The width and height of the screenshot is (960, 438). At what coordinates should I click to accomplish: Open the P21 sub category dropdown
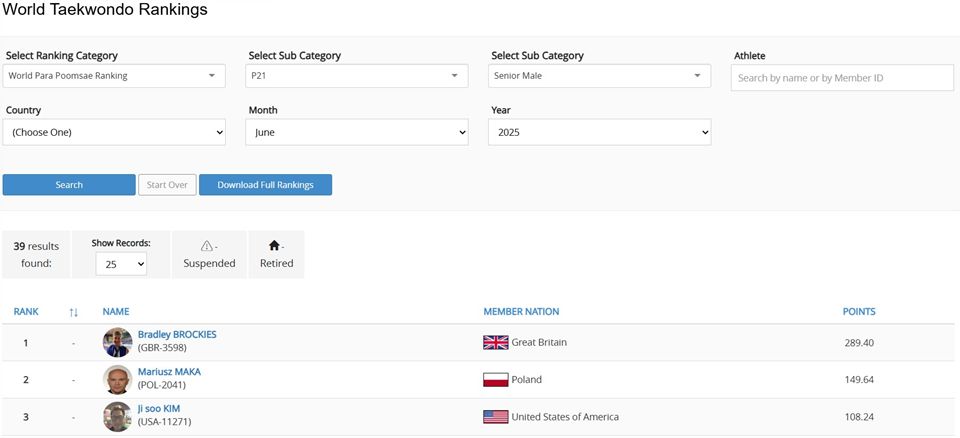pyautogui.click(x=357, y=76)
